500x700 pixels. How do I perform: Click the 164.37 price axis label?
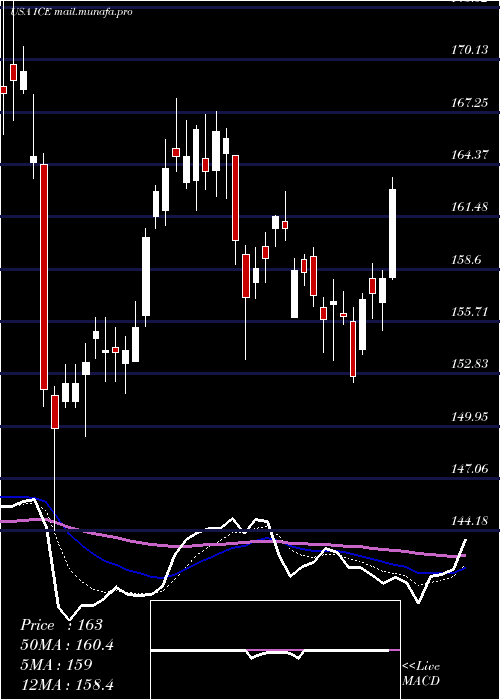click(x=469, y=155)
